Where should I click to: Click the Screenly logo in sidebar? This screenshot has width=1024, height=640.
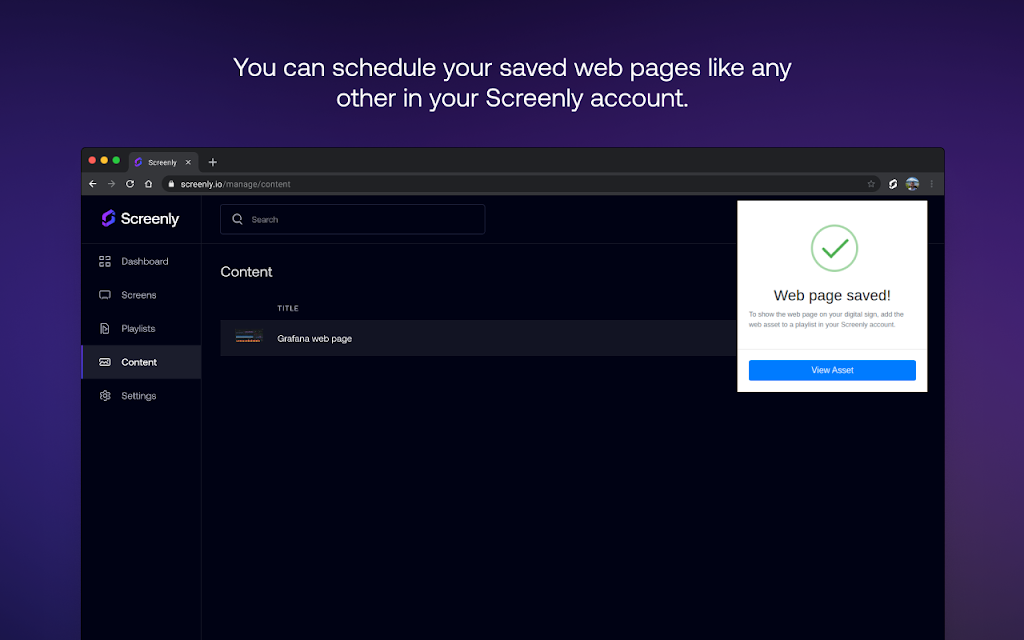point(140,218)
